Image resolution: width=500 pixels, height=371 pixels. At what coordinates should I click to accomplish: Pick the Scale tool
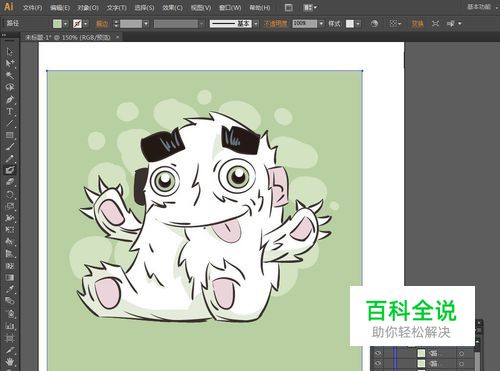(9, 206)
